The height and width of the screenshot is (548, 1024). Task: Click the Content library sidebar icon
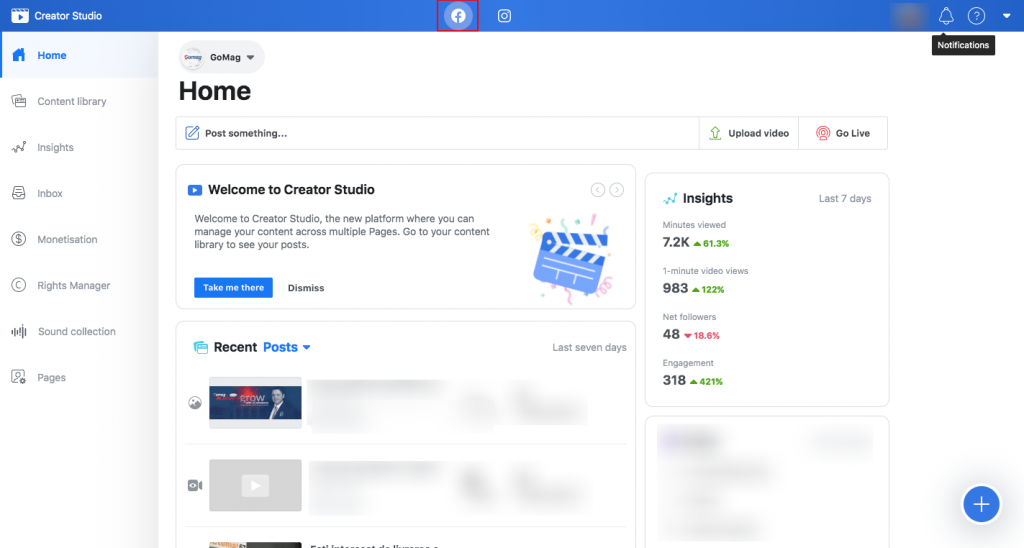[19, 101]
